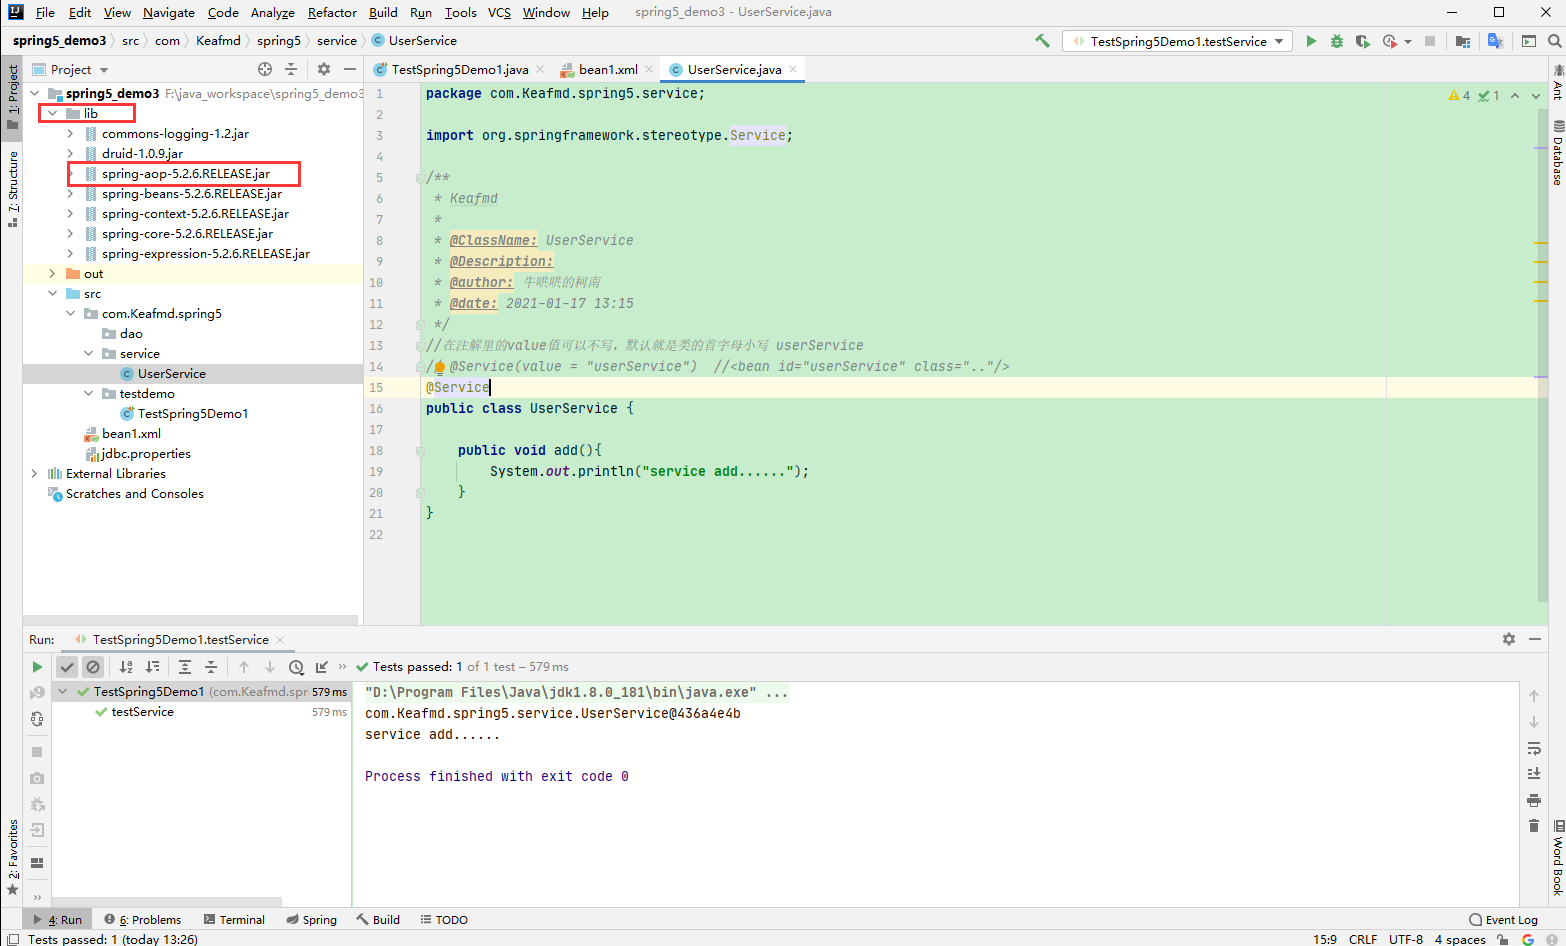Expand spring-beans-5.2.6.RELEASE.jar

point(70,194)
